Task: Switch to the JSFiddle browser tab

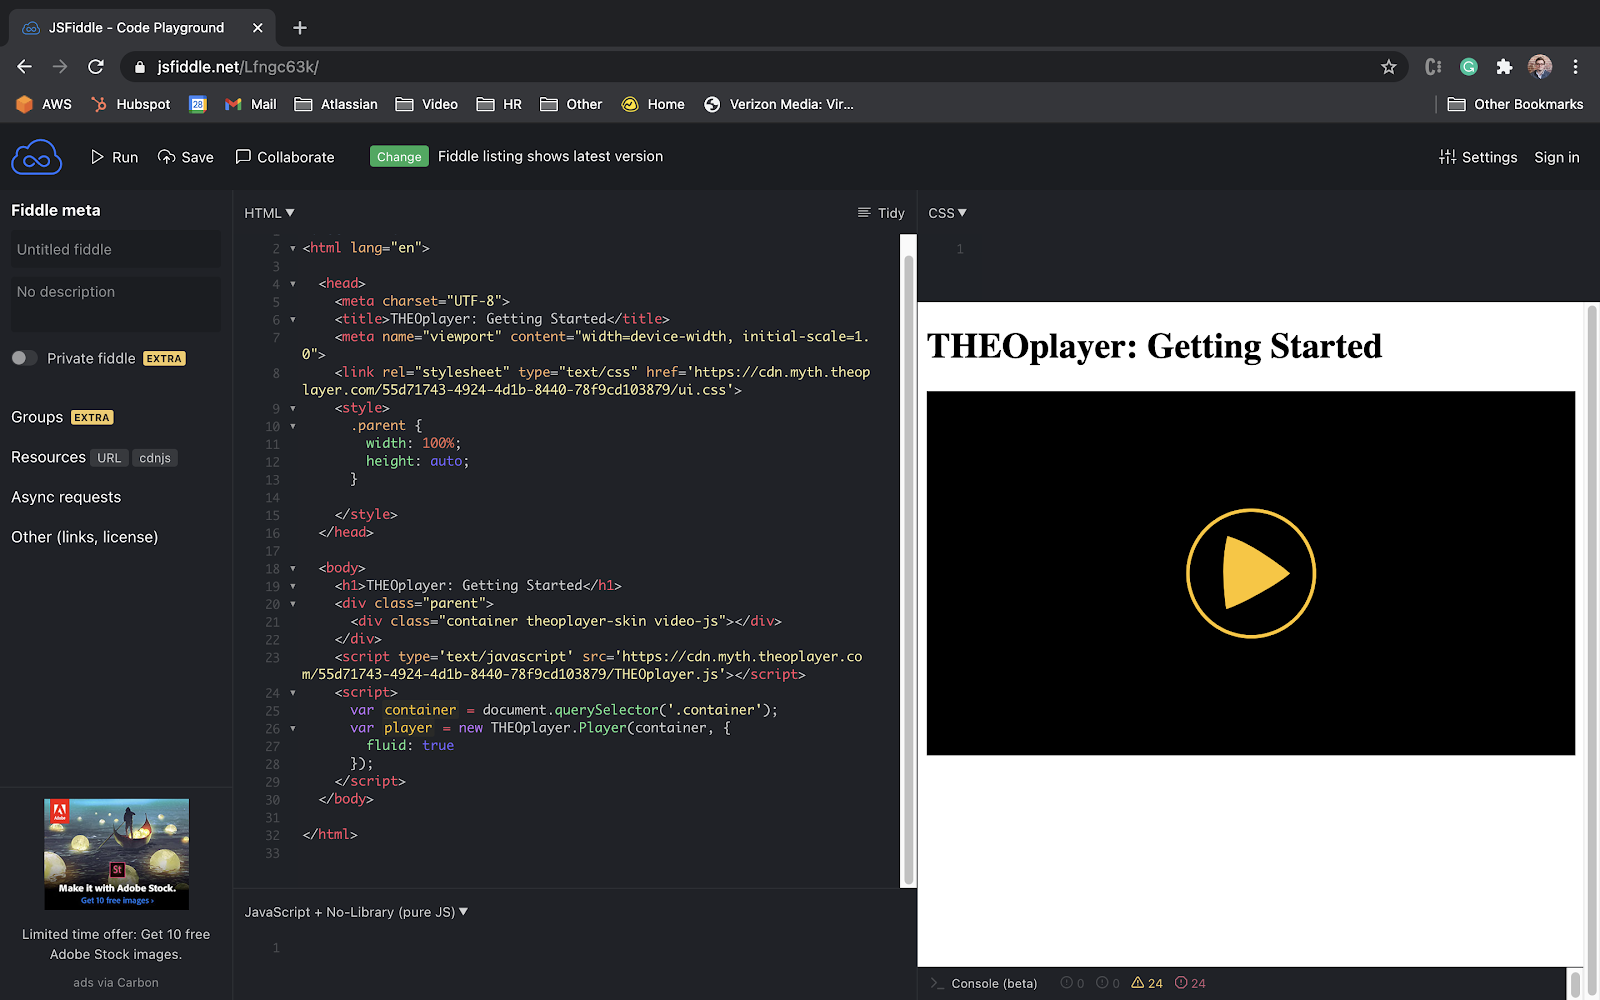Action: [135, 27]
